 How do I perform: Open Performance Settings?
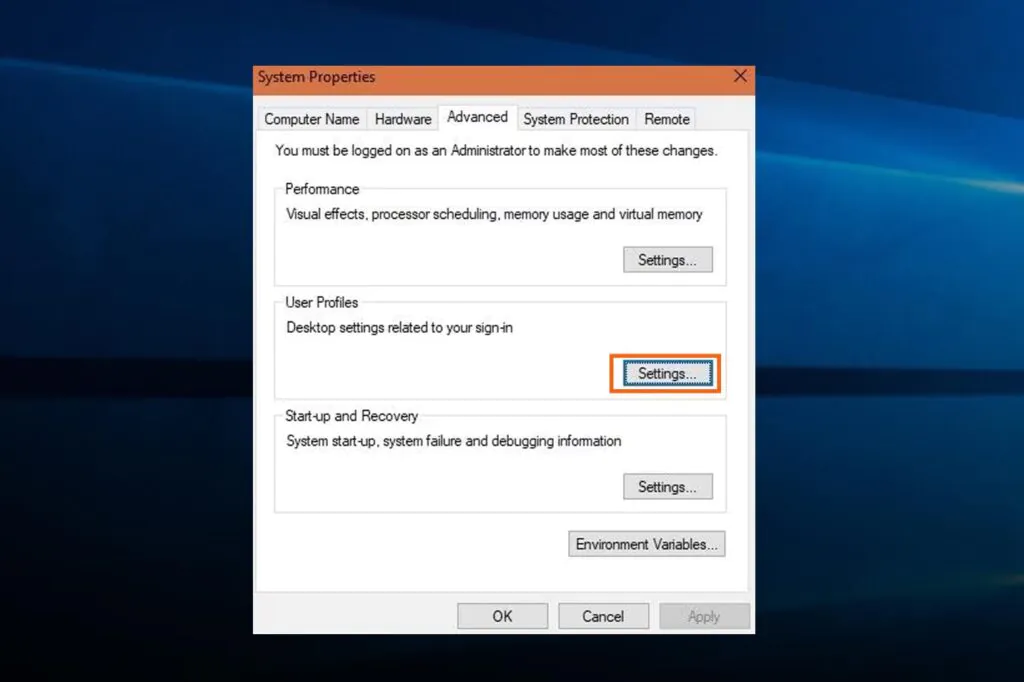click(x=667, y=260)
